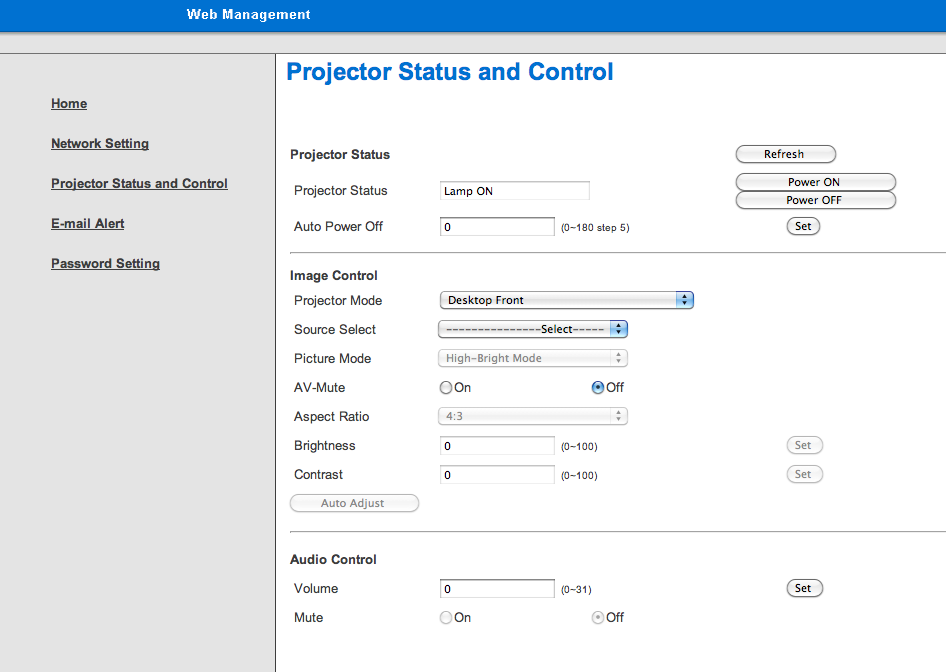
Task: Select AV-Mute Off radio button
Action: coord(598,387)
